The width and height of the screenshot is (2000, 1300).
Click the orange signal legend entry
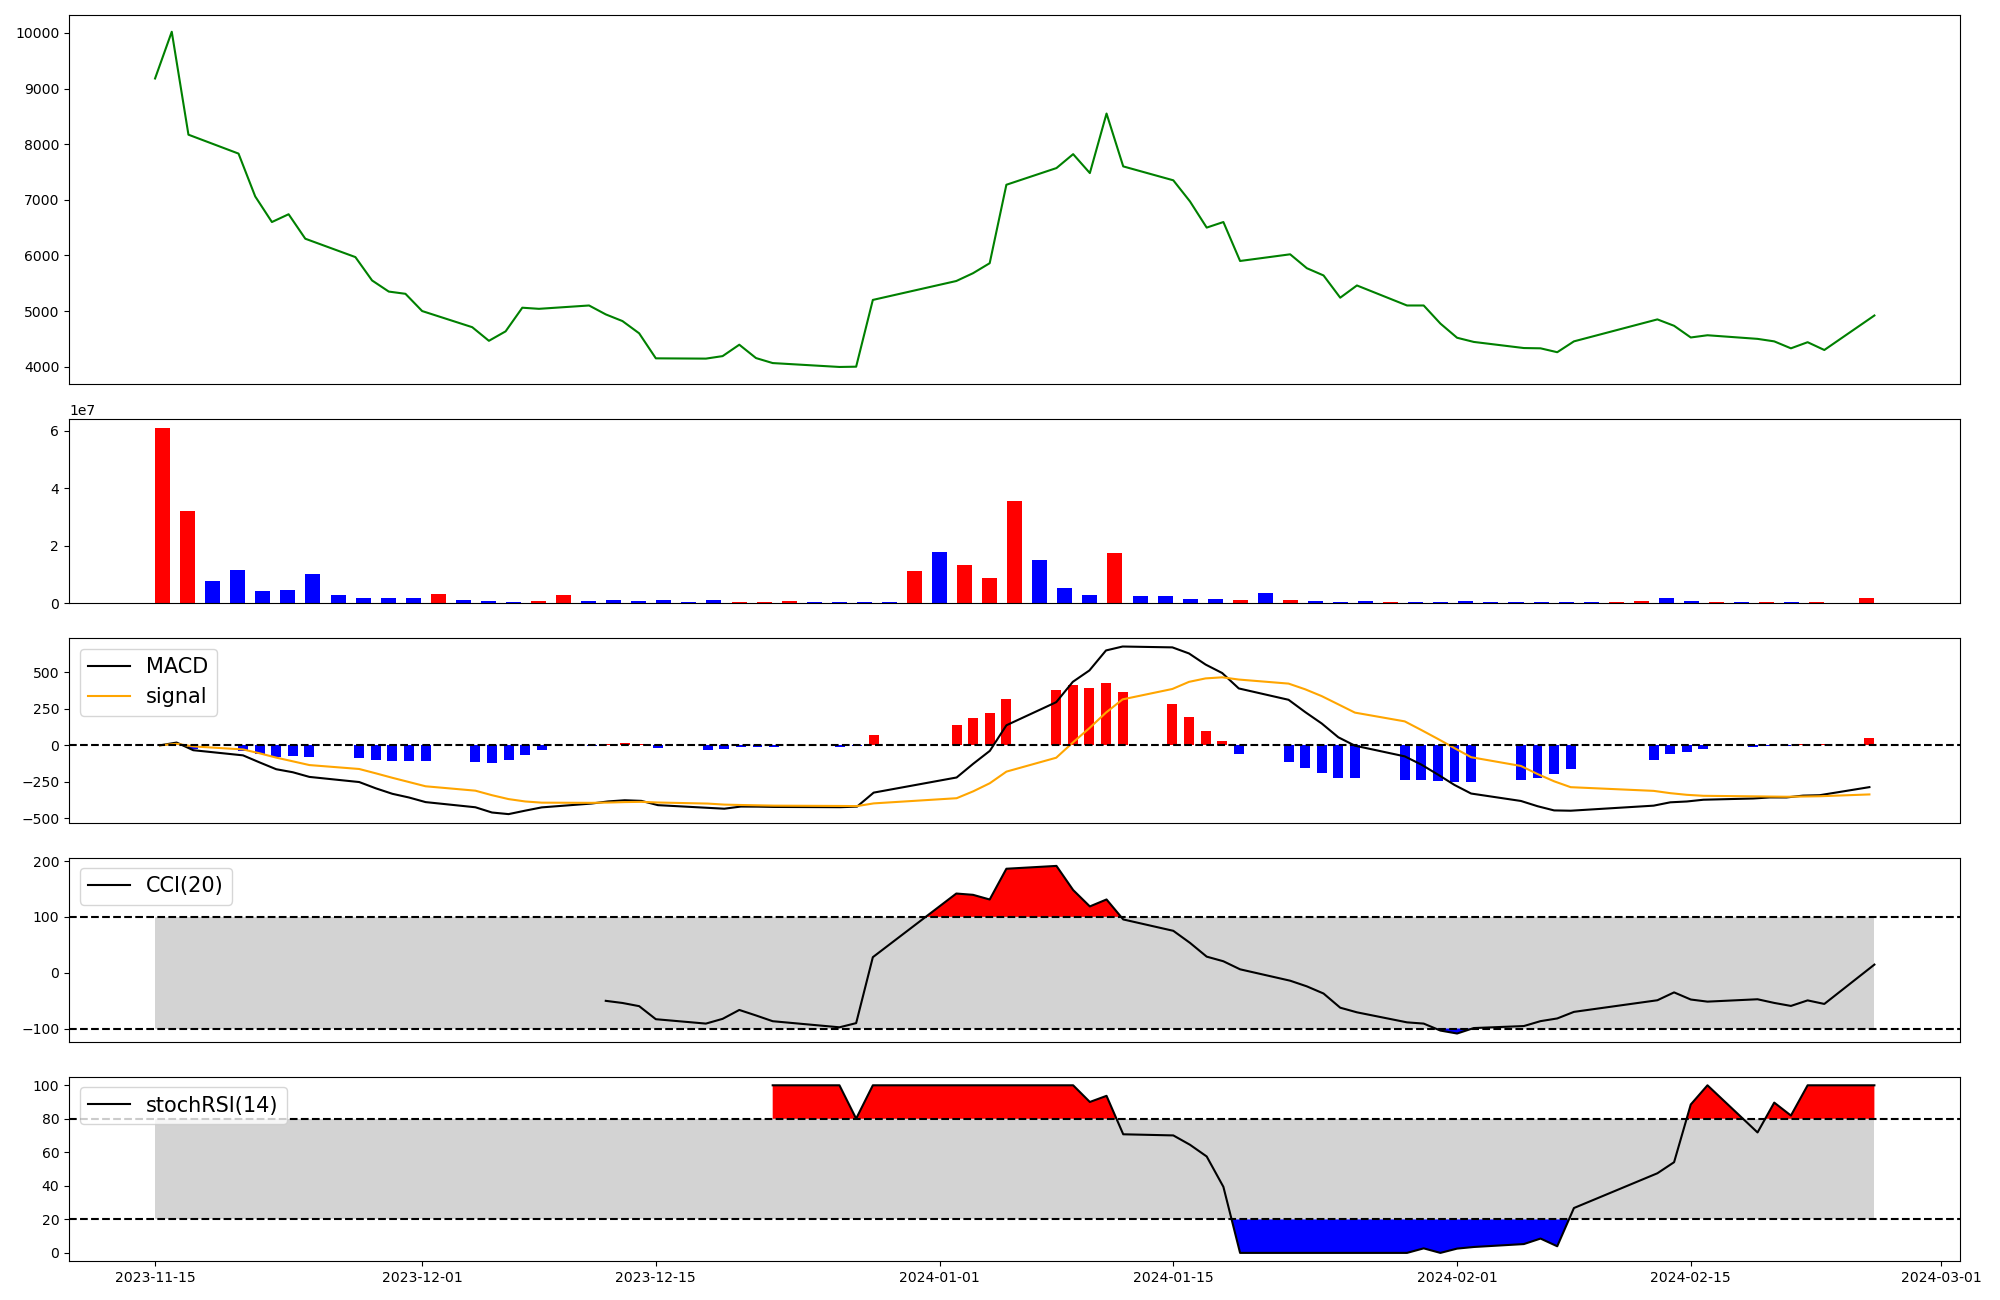(x=176, y=697)
